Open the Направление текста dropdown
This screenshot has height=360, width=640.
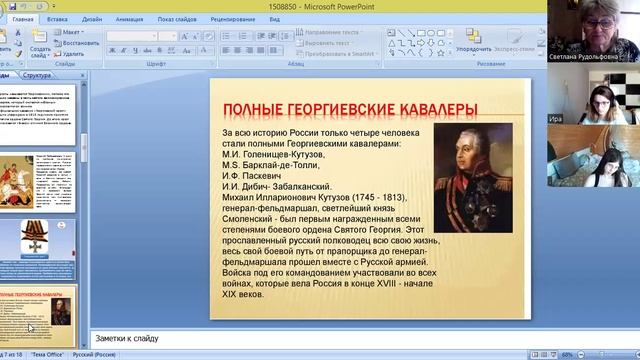[329, 32]
